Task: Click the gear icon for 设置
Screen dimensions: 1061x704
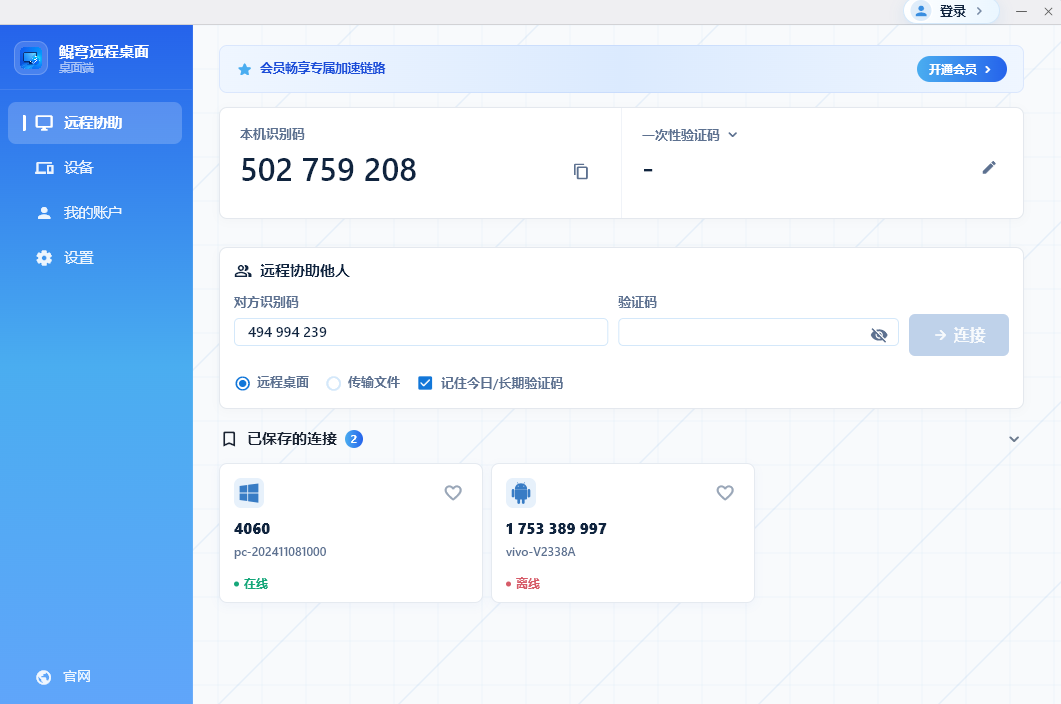Action: [x=44, y=258]
